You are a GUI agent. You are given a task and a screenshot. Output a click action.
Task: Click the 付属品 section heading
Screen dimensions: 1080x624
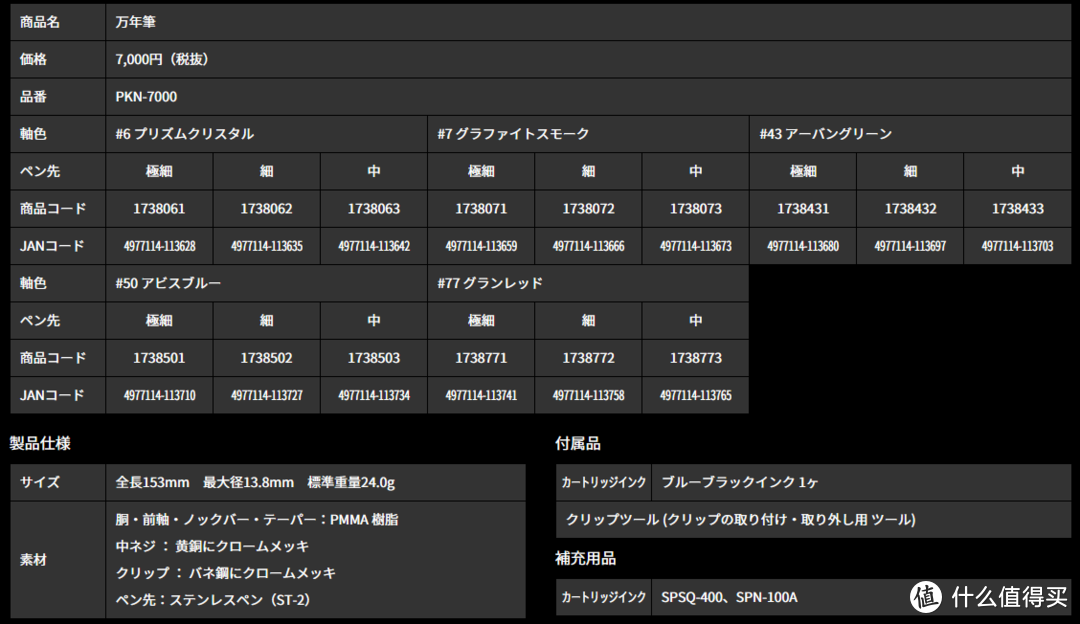pos(578,443)
